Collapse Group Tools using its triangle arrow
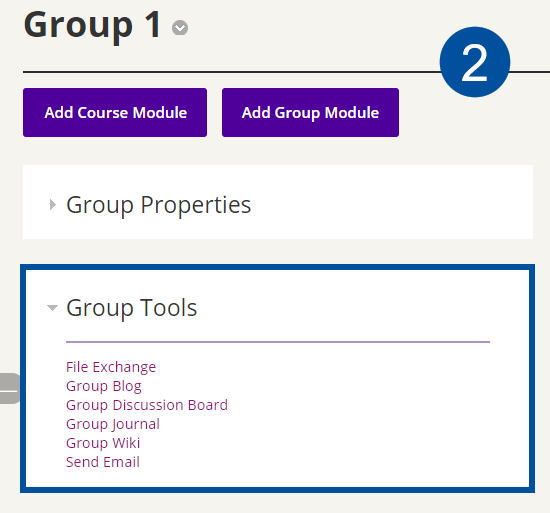Viewport: 550px width, 513px height. click(52, 308)
